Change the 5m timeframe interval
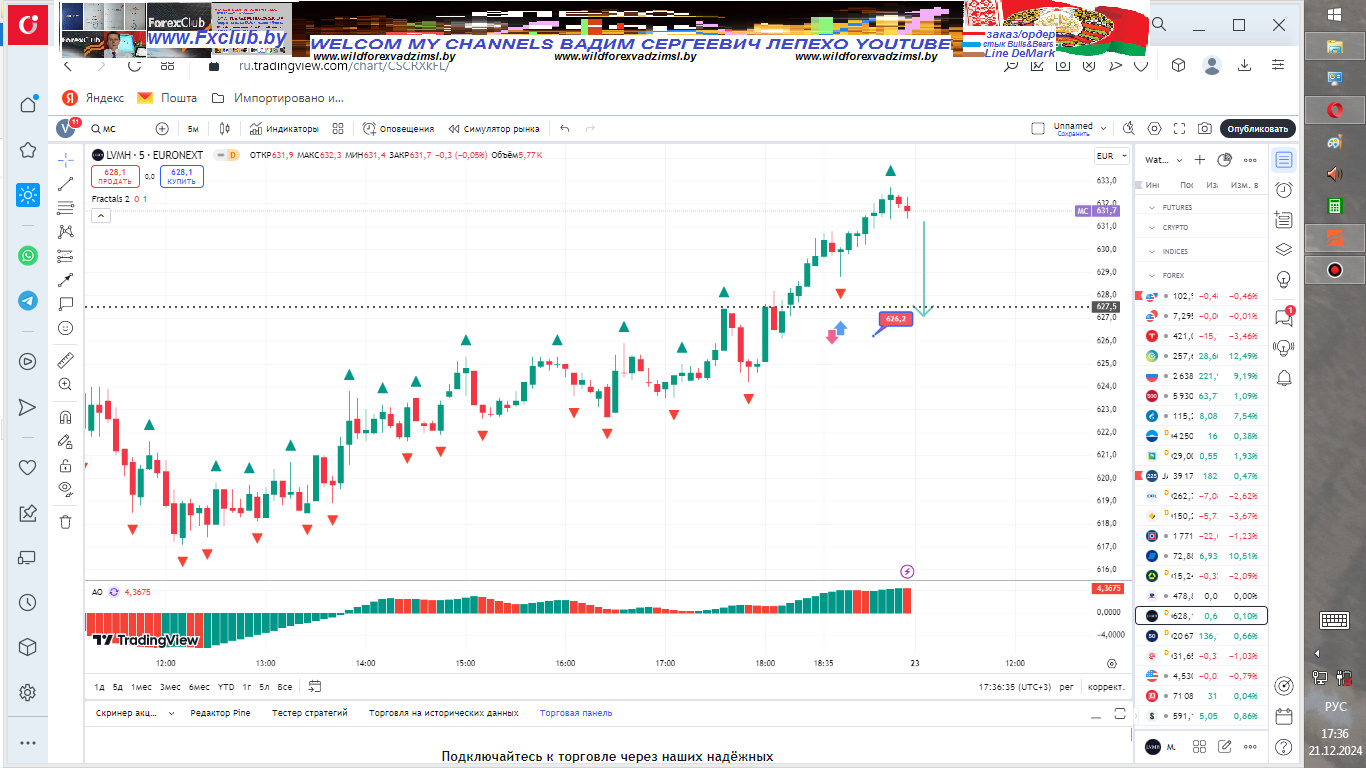1366x768 pixels. (x=193, y=129)
